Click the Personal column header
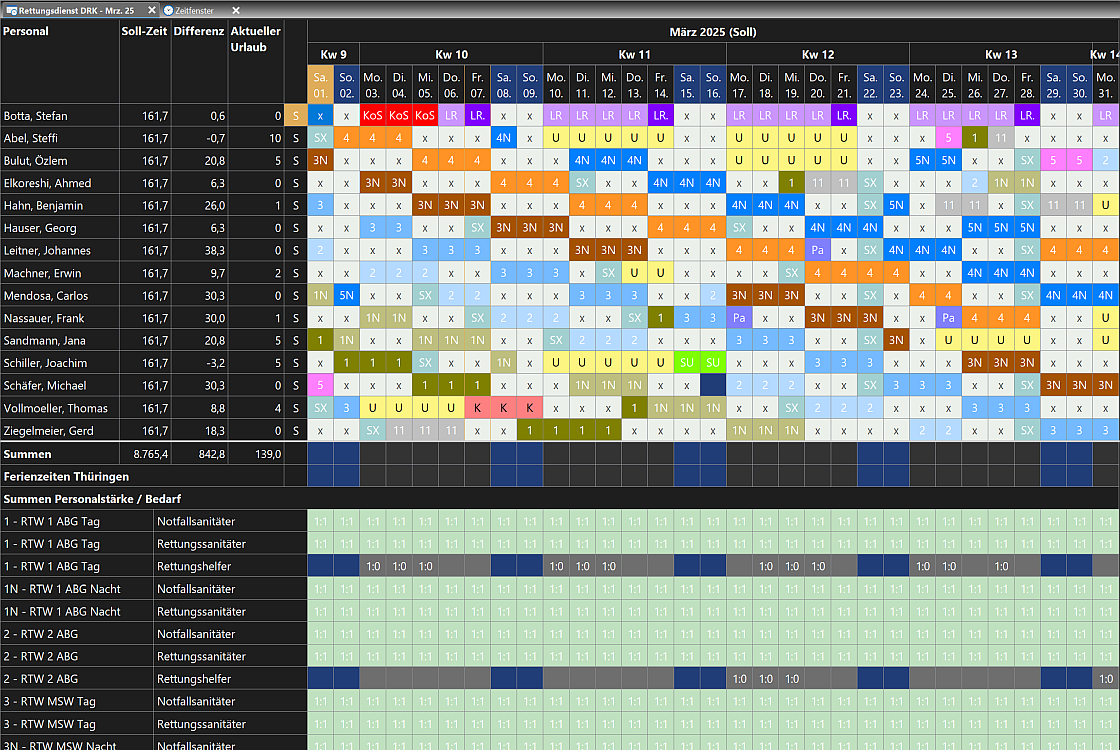Screen dimensions: 1120x750 coord(26,31)
